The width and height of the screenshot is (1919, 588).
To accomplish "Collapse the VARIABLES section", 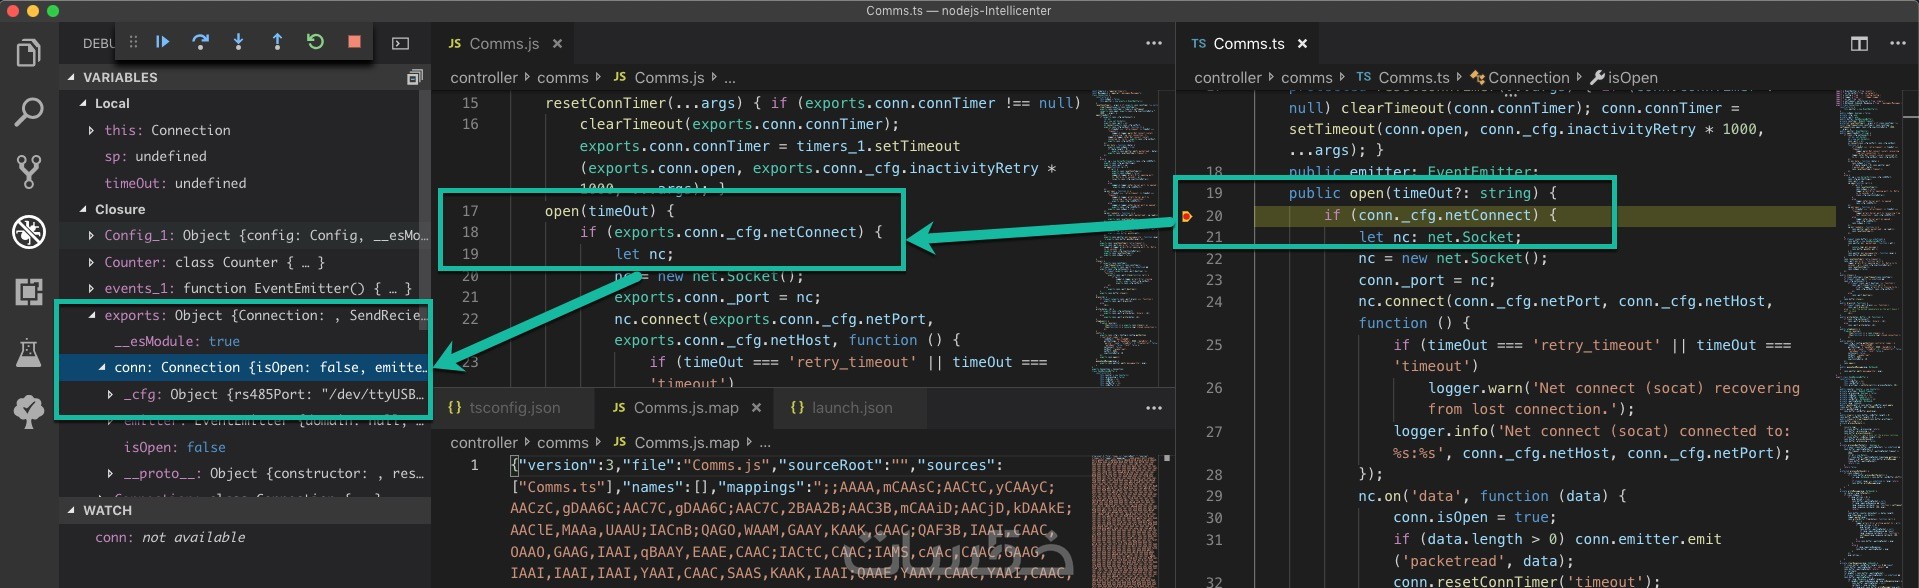I will 71,77.
